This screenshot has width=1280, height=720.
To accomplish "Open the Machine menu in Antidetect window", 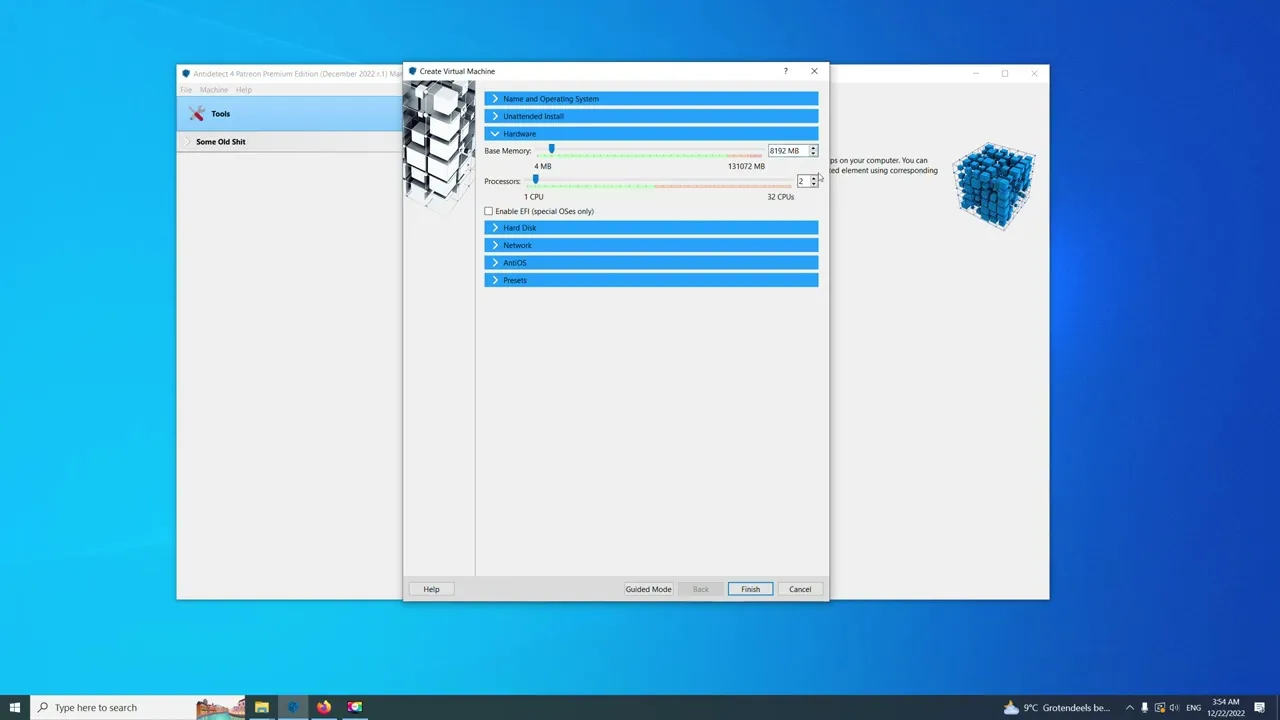I will tap(214, 90).
